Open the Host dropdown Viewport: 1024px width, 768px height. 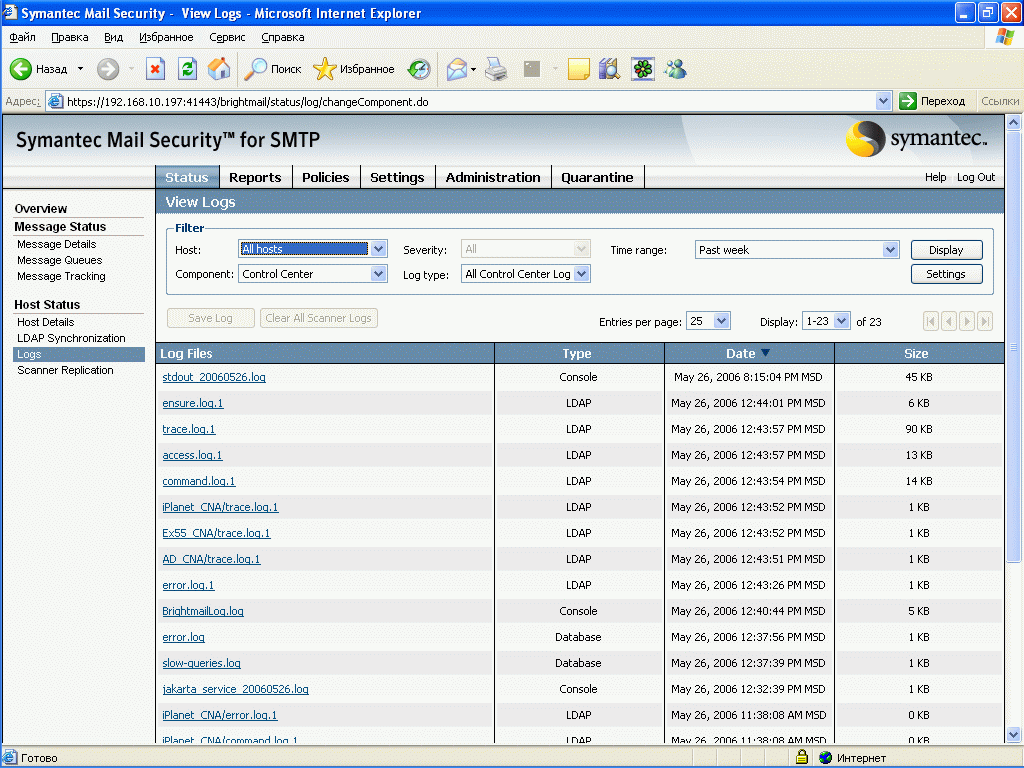pos(378,250)
